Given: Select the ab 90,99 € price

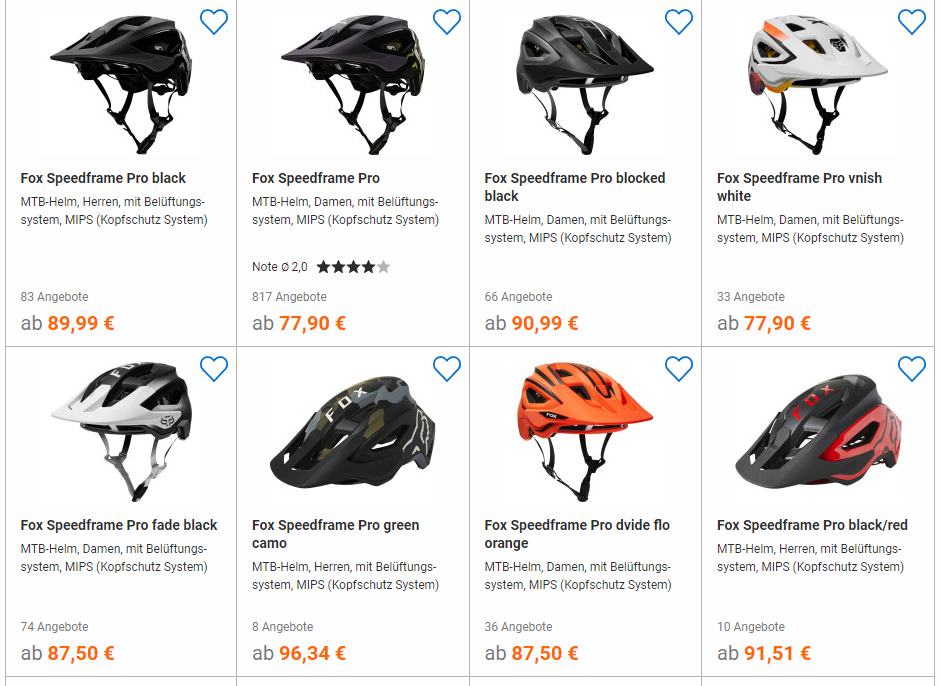Looking at the screenshot, I should tap(531, 323).
